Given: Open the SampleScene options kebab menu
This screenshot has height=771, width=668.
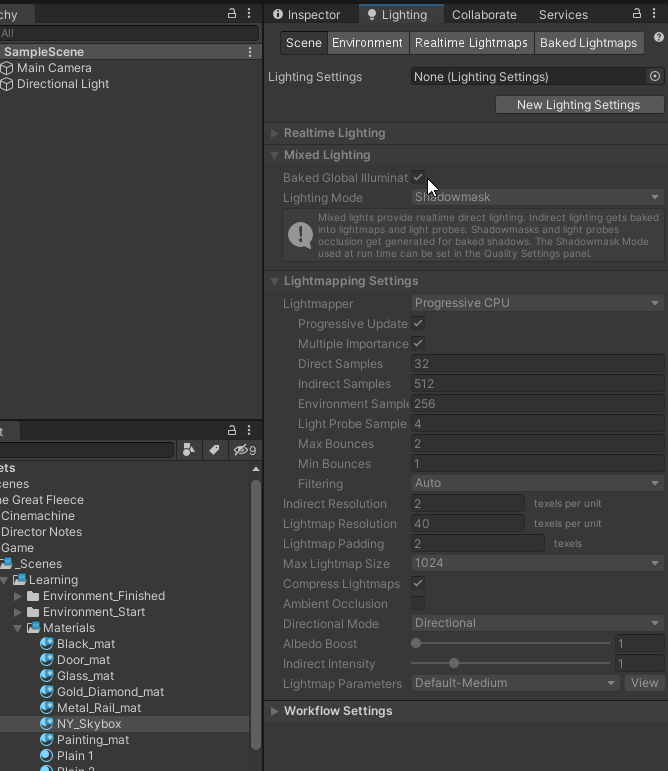Looking at the screenshot, I should (x=250, y=52).
